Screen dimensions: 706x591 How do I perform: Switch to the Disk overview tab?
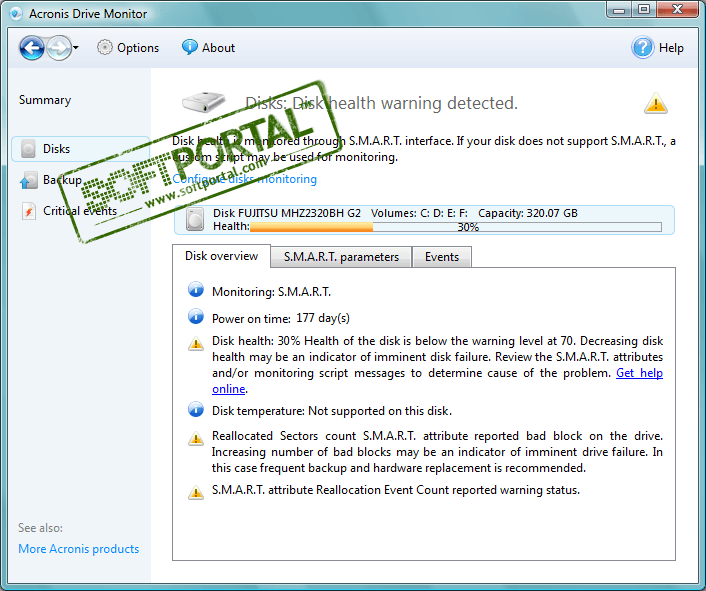point(222,256)
